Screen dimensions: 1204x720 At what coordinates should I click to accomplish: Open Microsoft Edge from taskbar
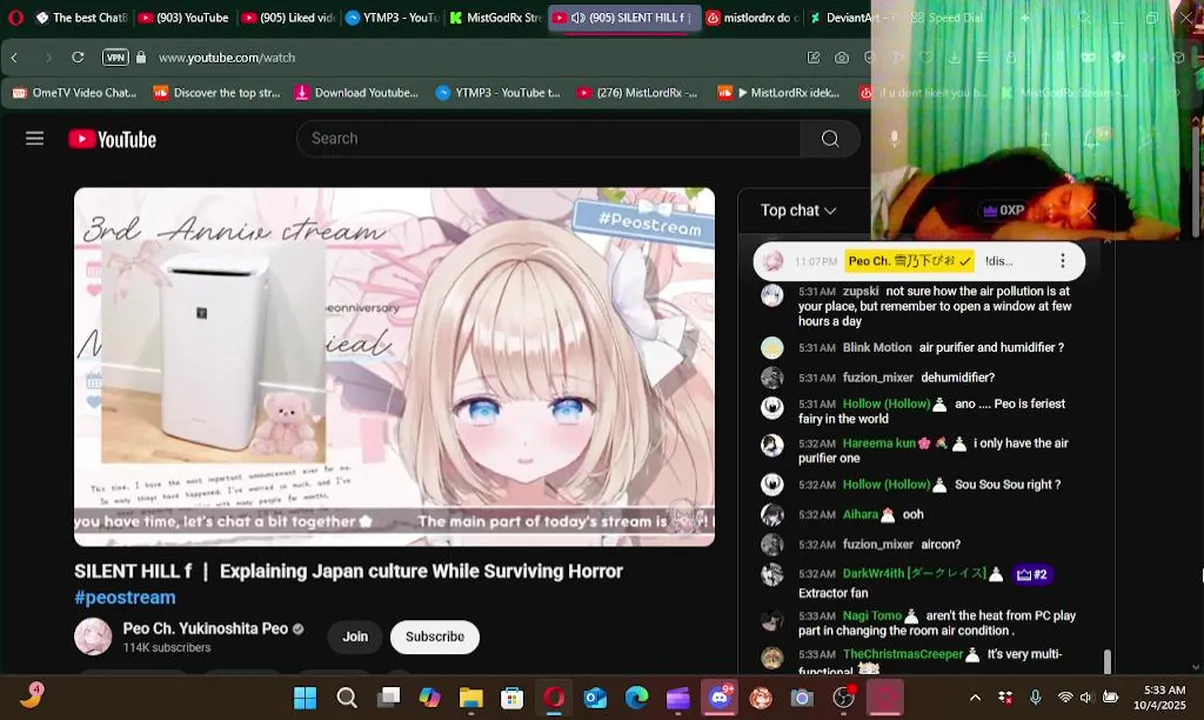coord(636,697)
